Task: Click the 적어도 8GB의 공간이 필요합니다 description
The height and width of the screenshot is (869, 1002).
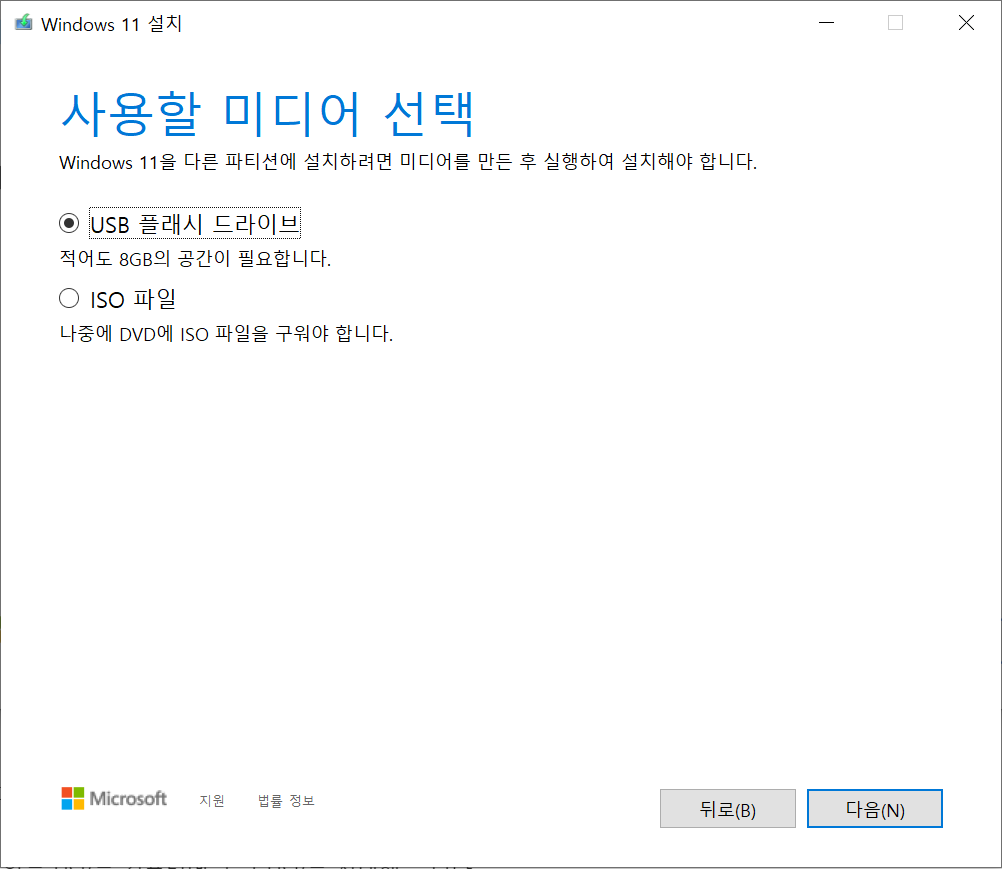Action: coord(195,259)
